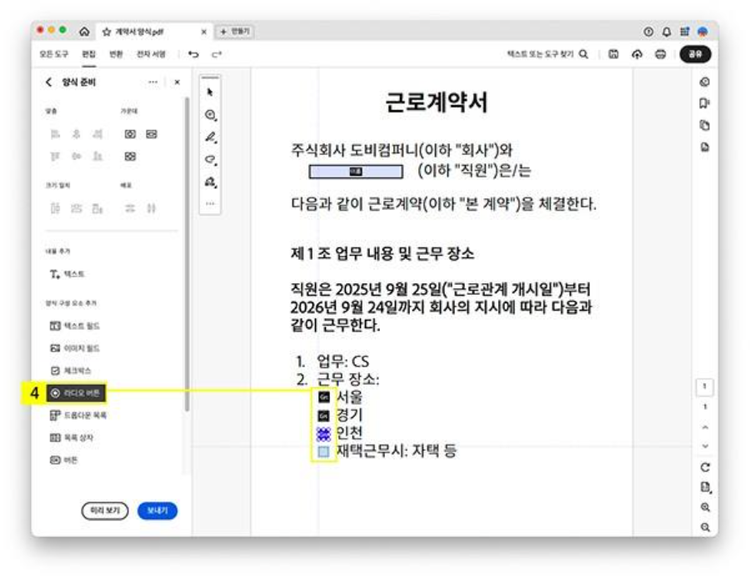Click the align top icon under 맞춤
Image resolution: width=750 pixels, height=578 pixels.
coord(55,156)
